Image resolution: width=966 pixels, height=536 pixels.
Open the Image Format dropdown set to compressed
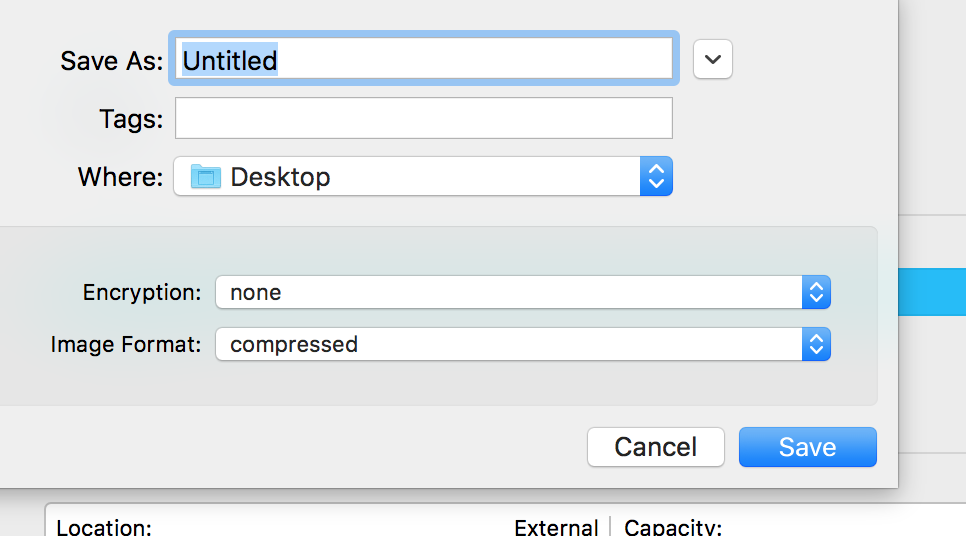click(523, 344)
